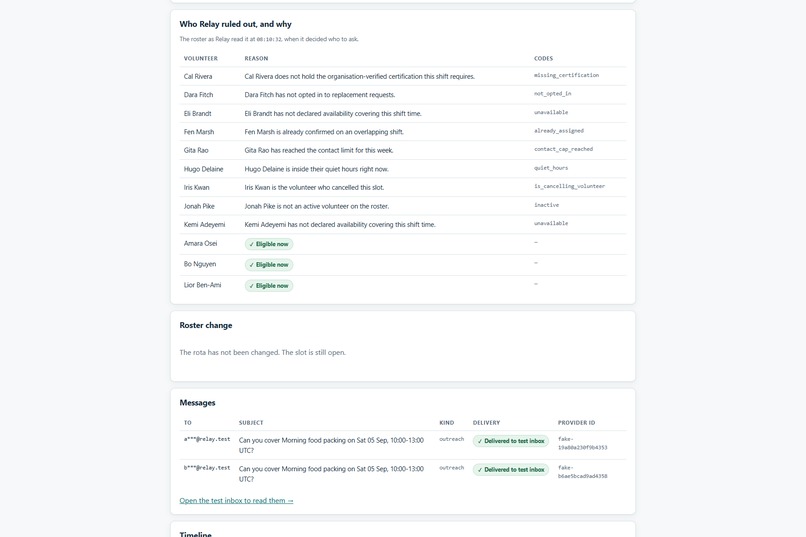Click the Roster change heading

tap(206, 325)
